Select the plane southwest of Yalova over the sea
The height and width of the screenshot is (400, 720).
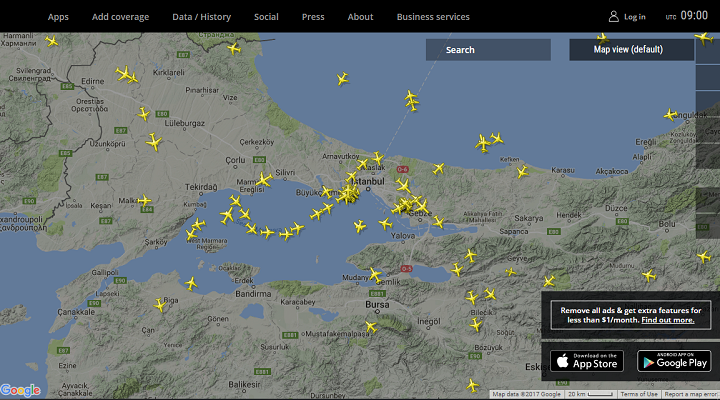[x=360, y=226]
